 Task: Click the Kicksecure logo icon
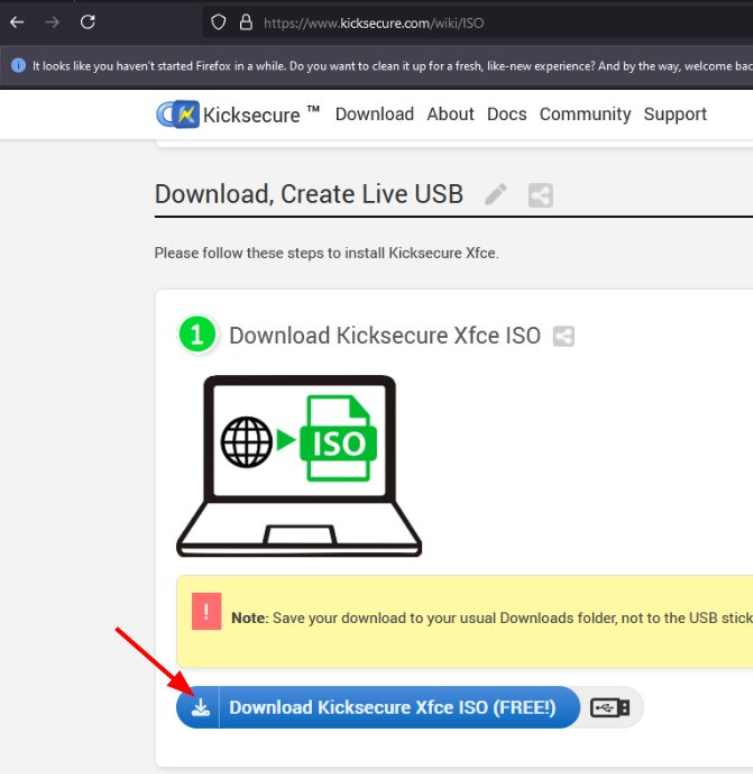click(x=178, y=115)
